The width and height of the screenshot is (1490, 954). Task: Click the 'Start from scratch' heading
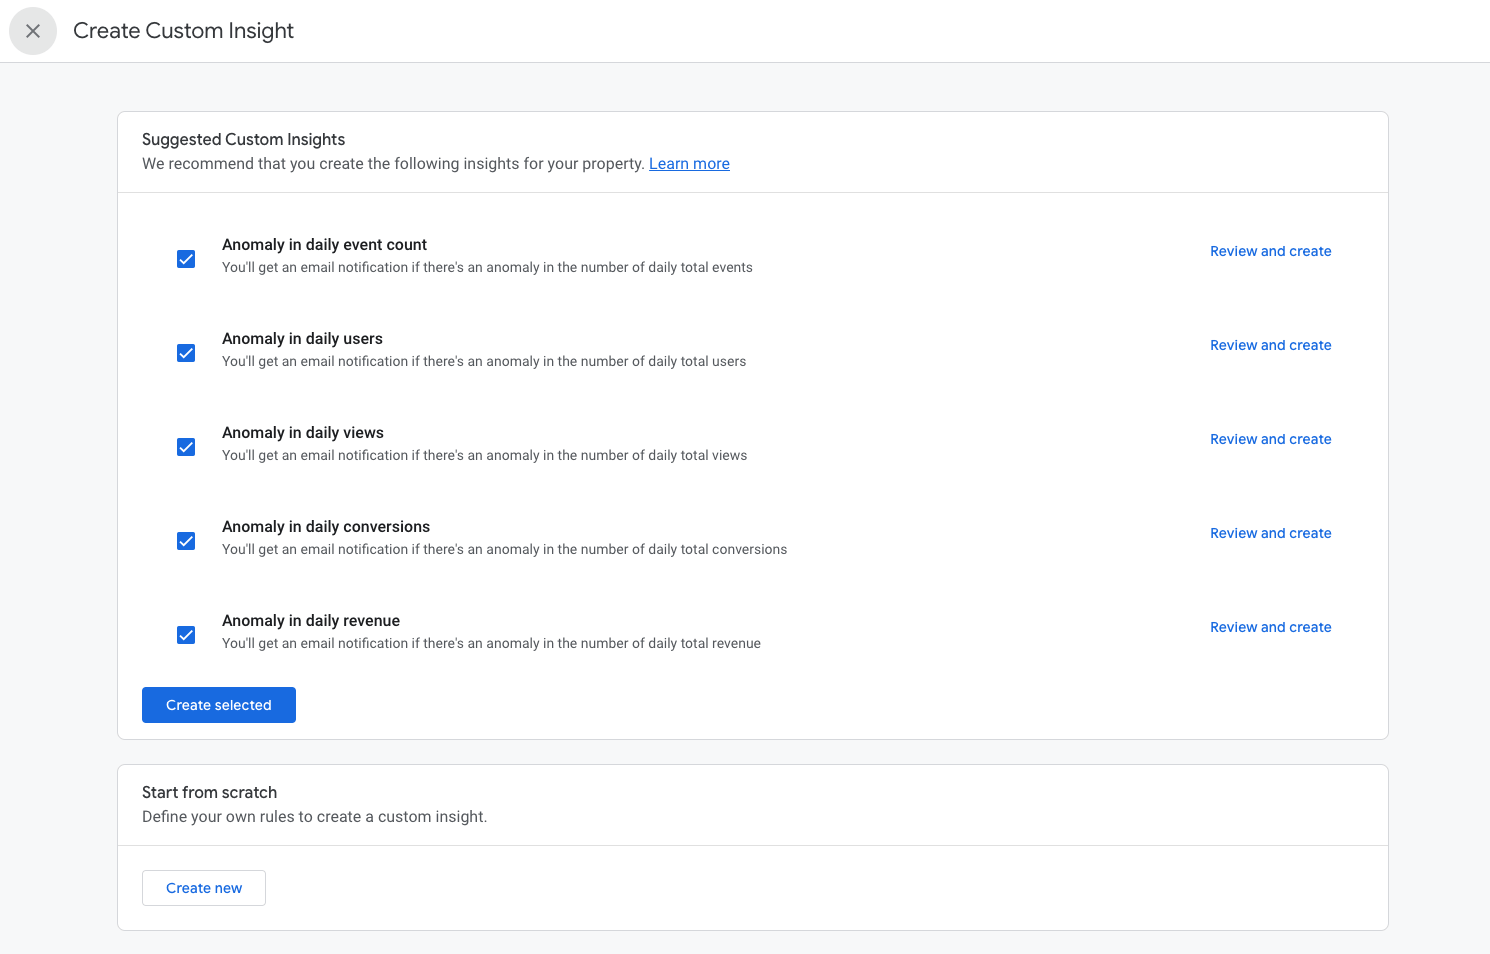209,793
